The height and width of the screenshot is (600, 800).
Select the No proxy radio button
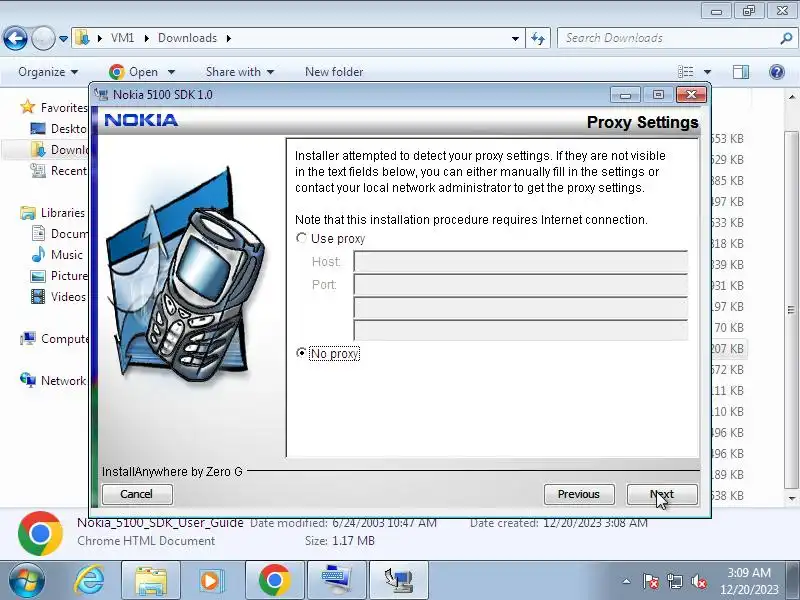pyautogui.click(x=302, y=353)
